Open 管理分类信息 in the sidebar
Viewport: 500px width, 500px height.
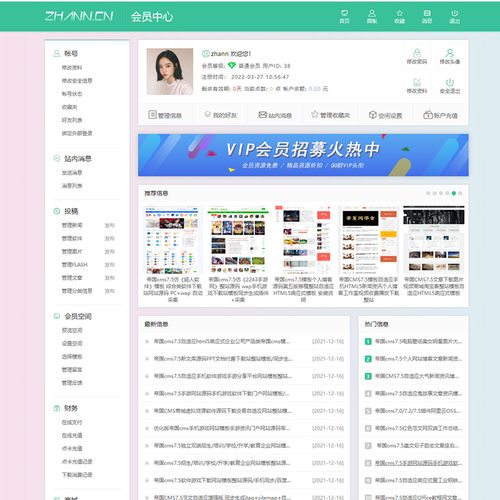(77, 291)
